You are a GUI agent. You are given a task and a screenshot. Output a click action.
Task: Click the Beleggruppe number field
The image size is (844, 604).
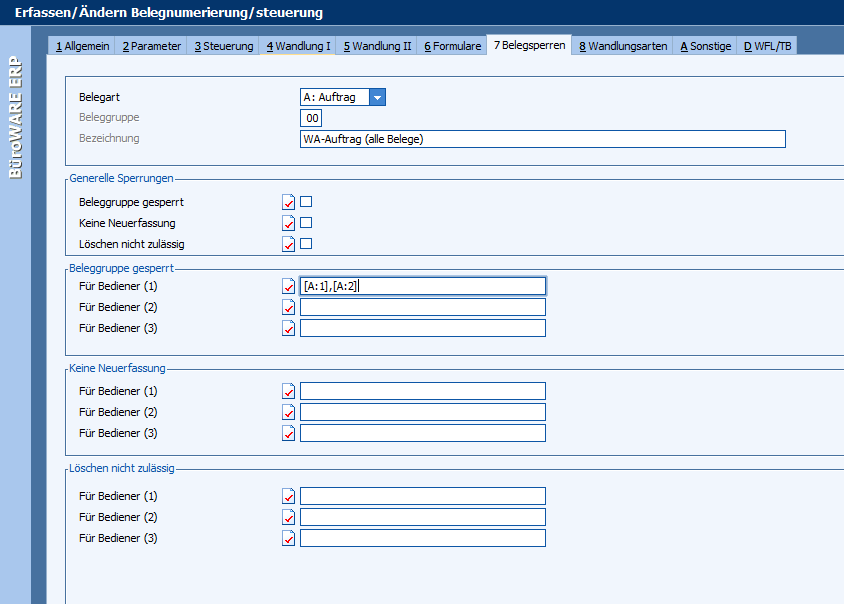[312, 118]
